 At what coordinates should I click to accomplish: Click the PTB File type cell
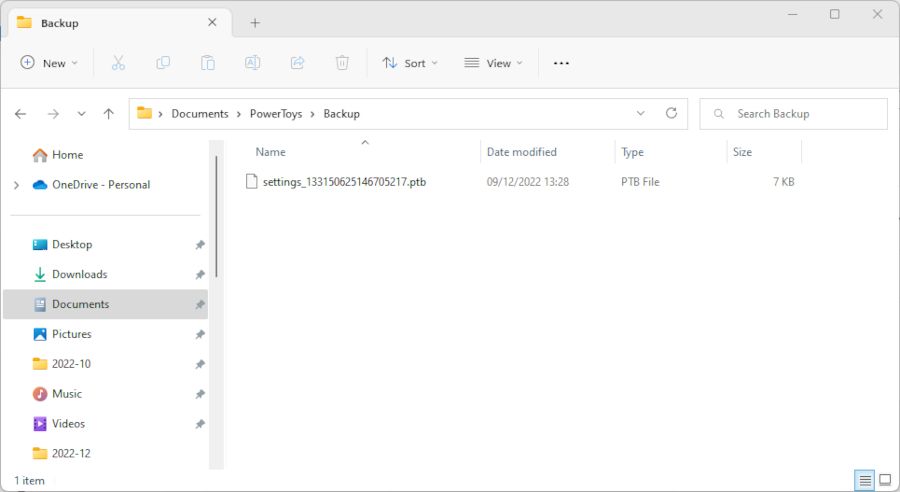tap(640, 182)
